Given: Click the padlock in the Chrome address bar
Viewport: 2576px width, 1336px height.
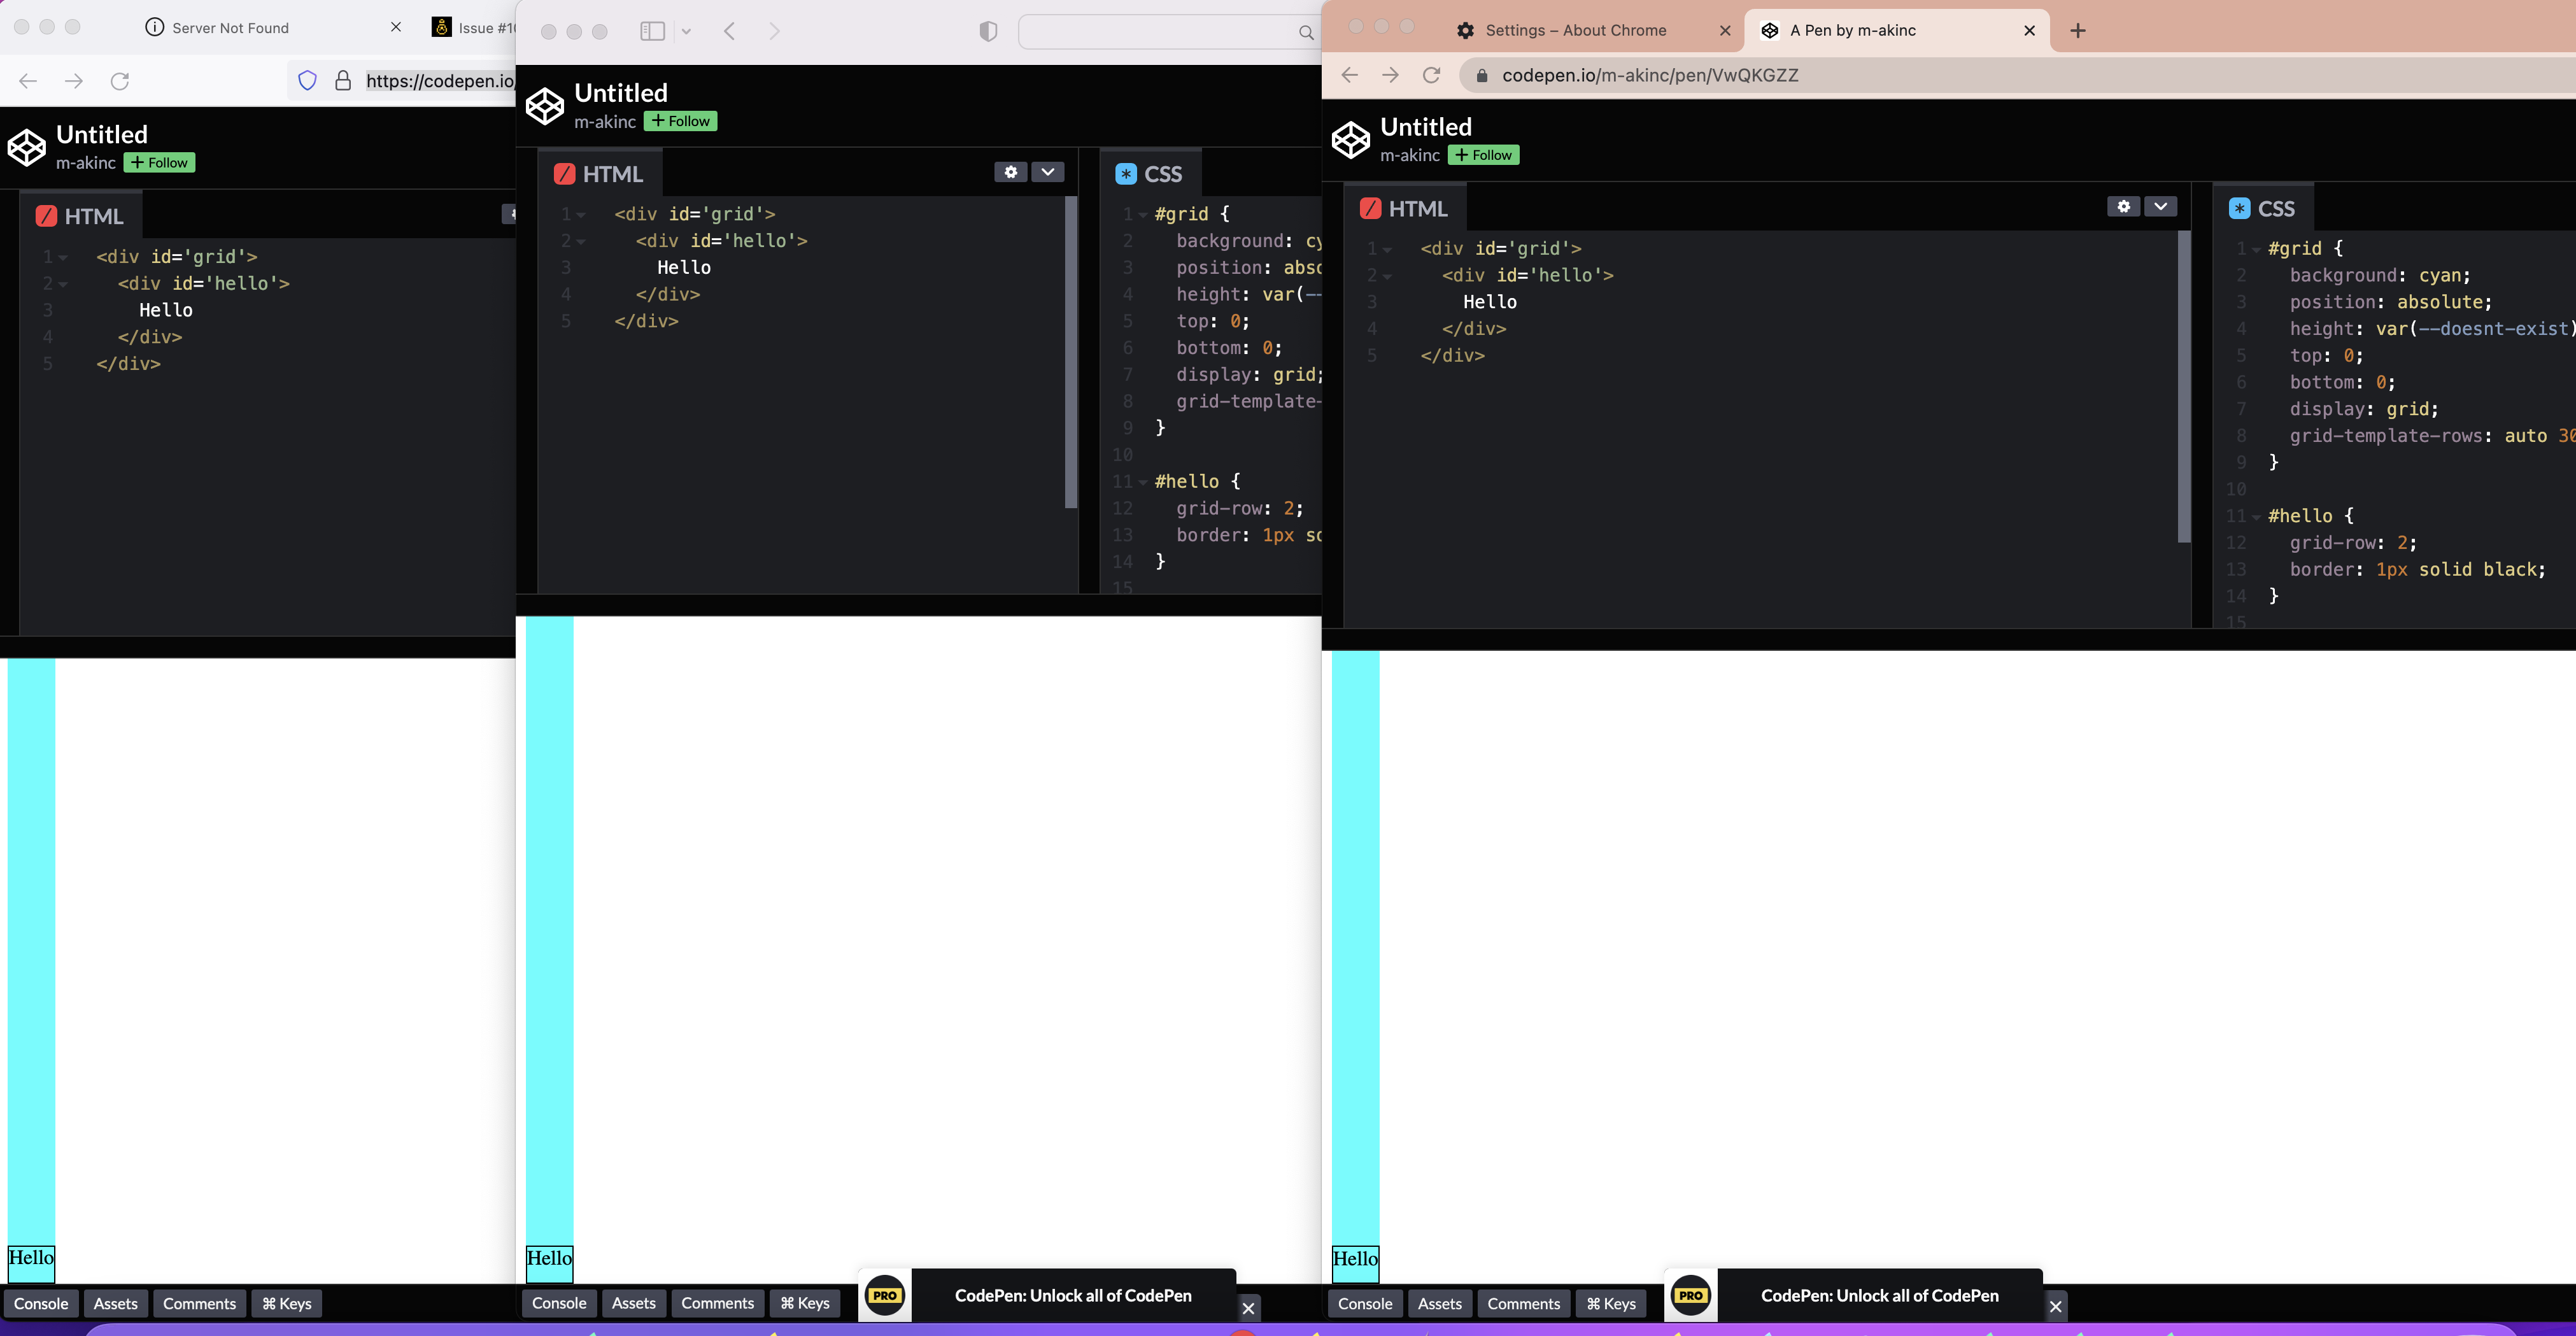Looking at the screenshot, I should [x=1483, y=75].
